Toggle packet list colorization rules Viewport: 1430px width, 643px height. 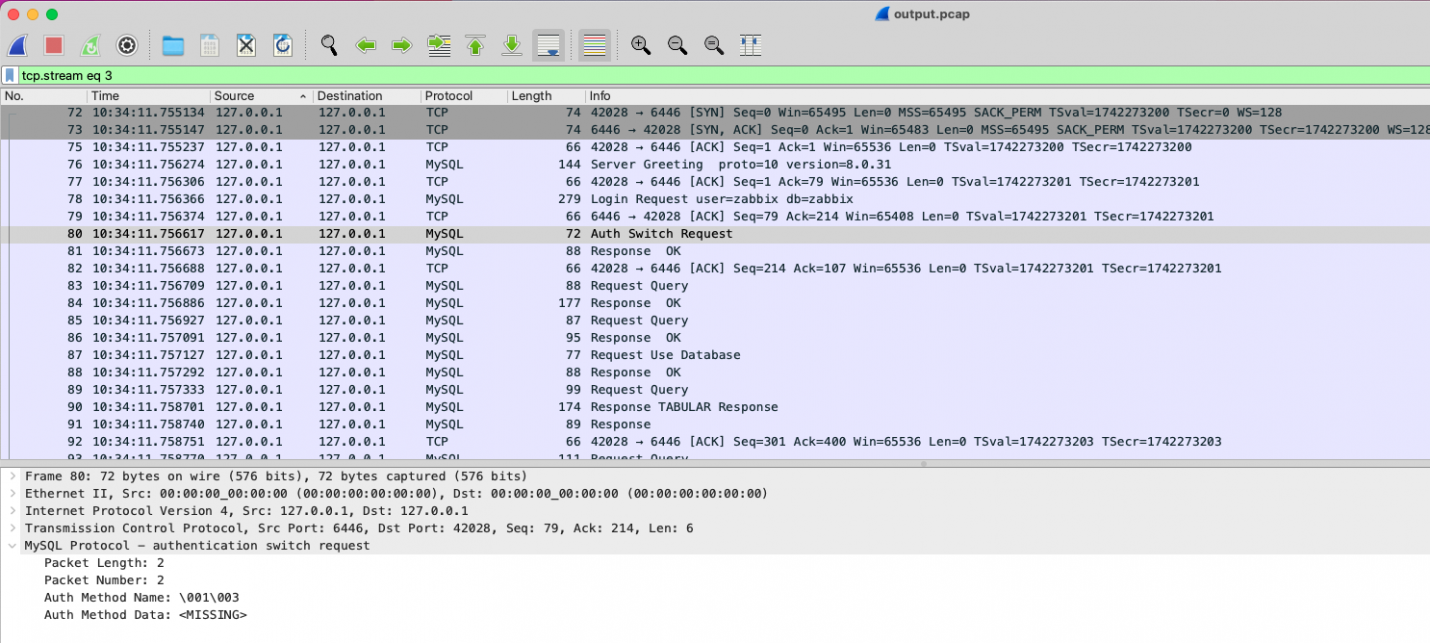(594, 45)
